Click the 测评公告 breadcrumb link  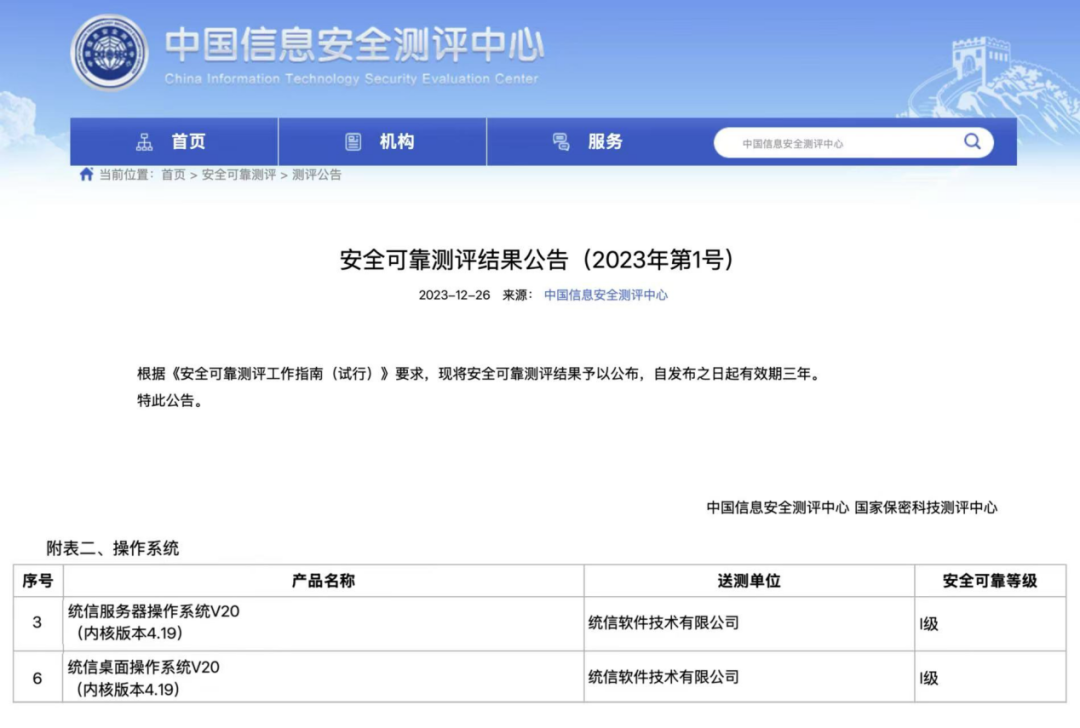click(317, 175)
